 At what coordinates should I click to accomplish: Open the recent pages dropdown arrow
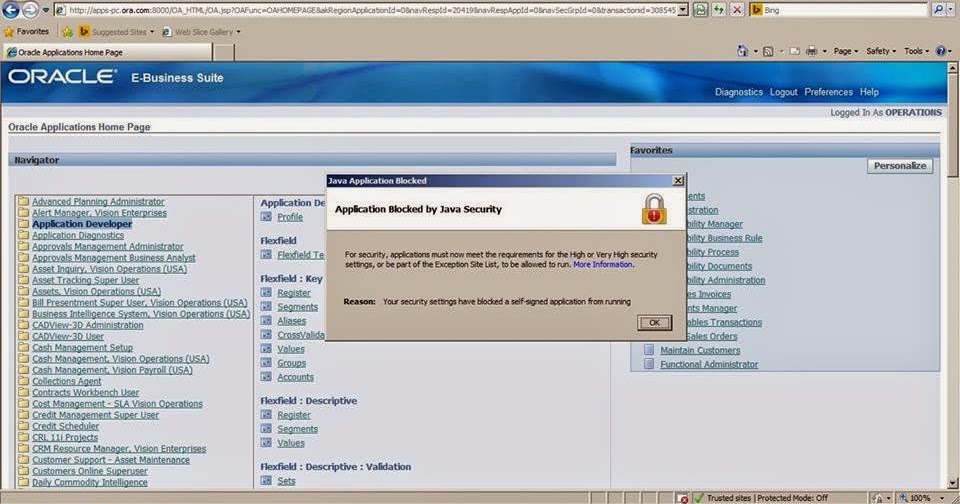(x=45, y=10)
